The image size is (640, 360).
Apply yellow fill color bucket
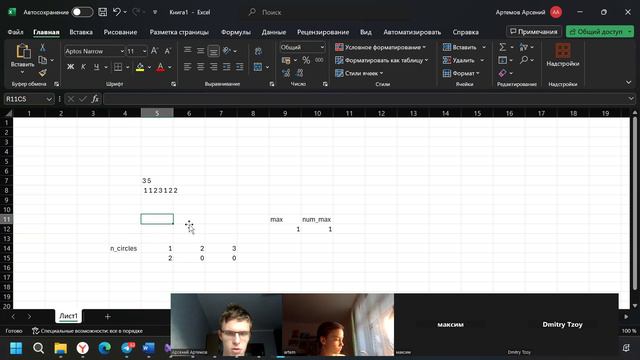click(x=140, y=67)
